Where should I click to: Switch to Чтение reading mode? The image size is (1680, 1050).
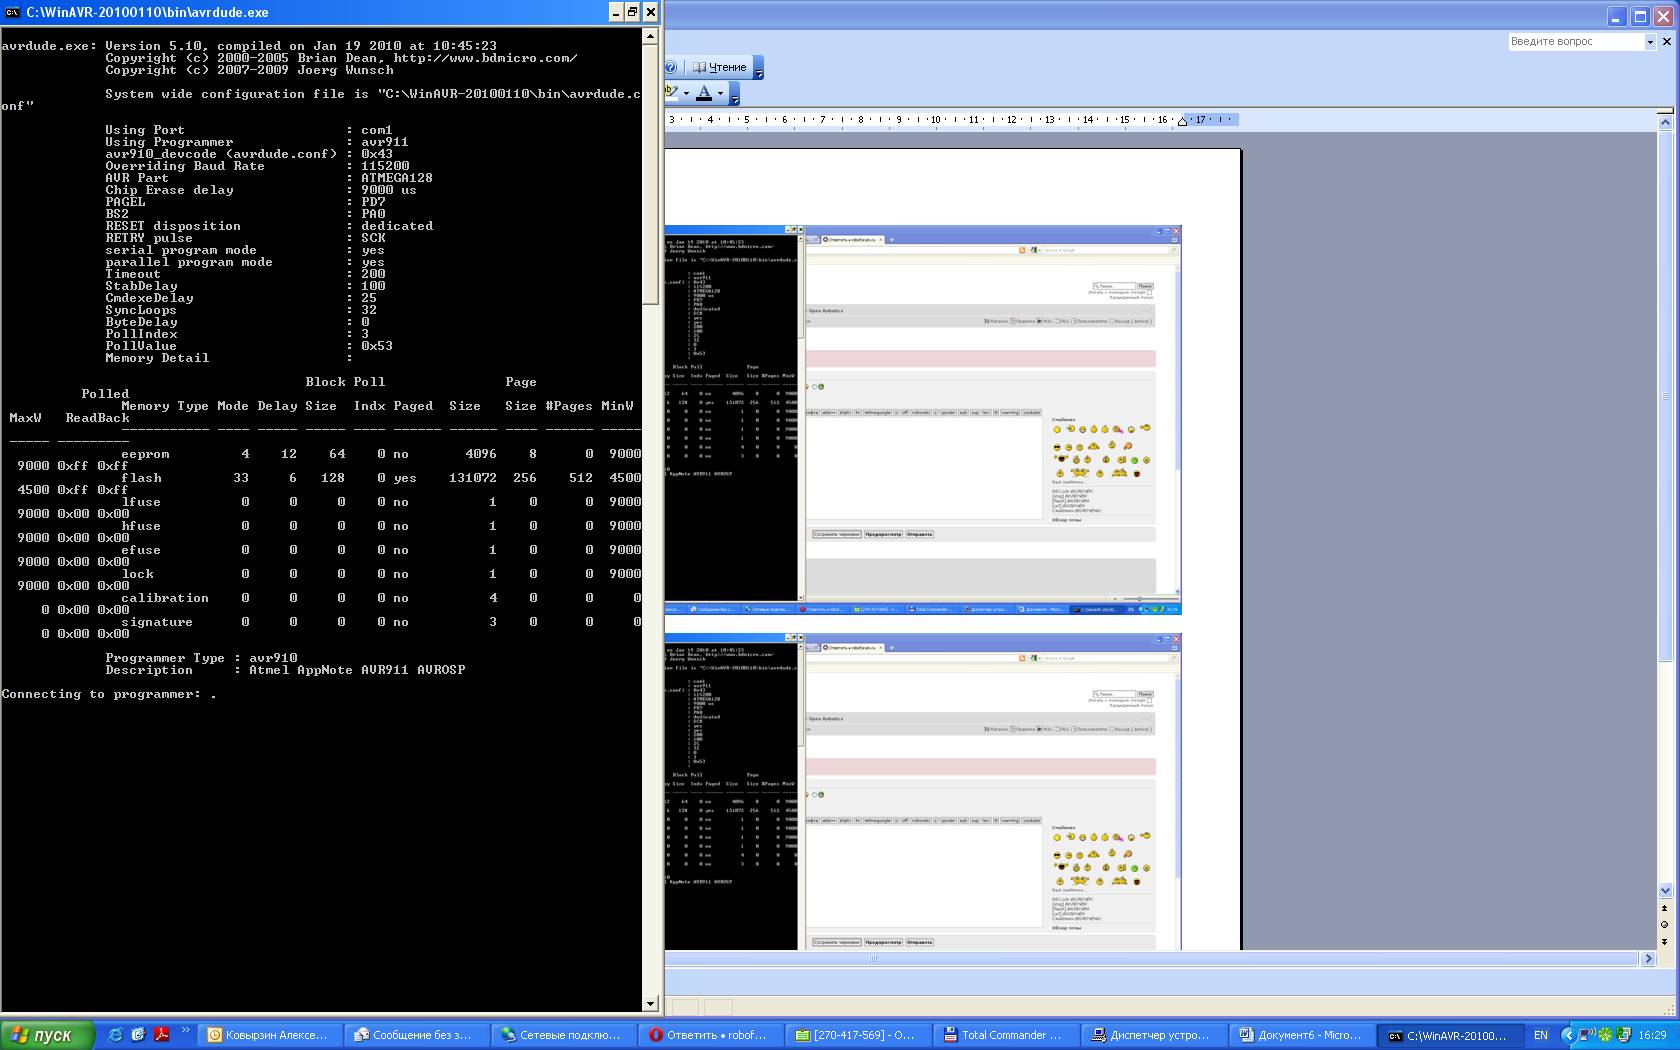(720, 67)
